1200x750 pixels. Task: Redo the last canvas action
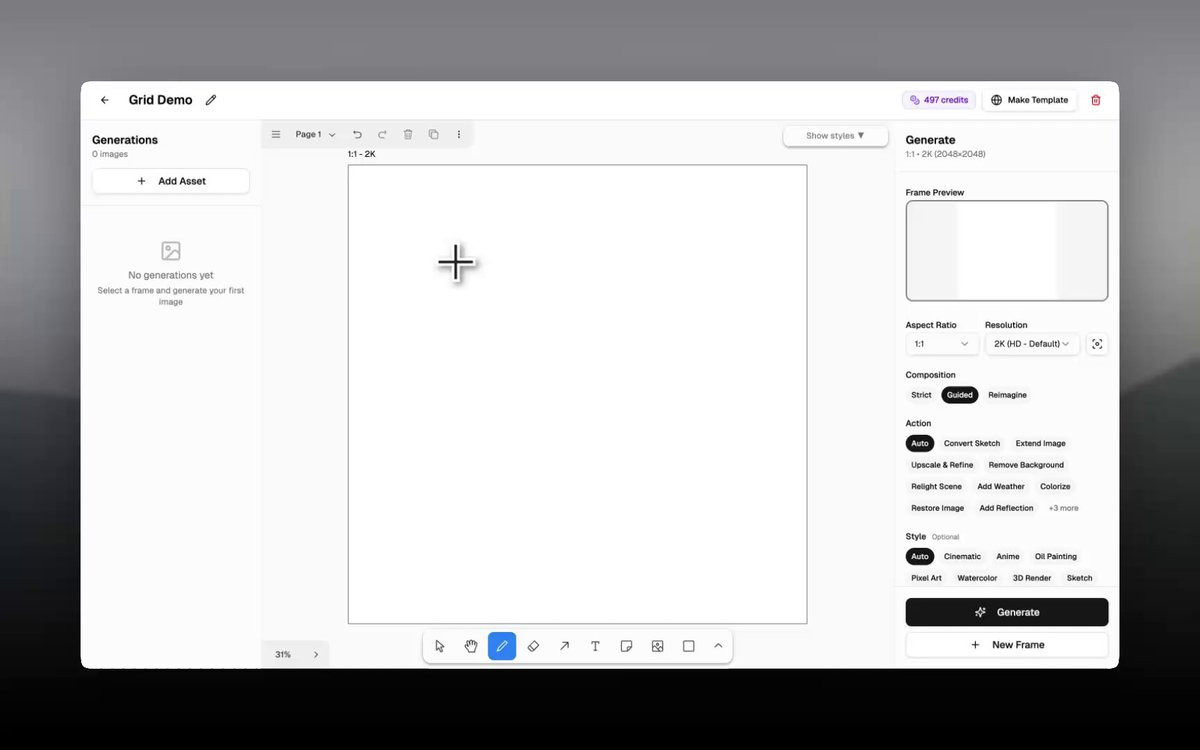tap(382, 134)
